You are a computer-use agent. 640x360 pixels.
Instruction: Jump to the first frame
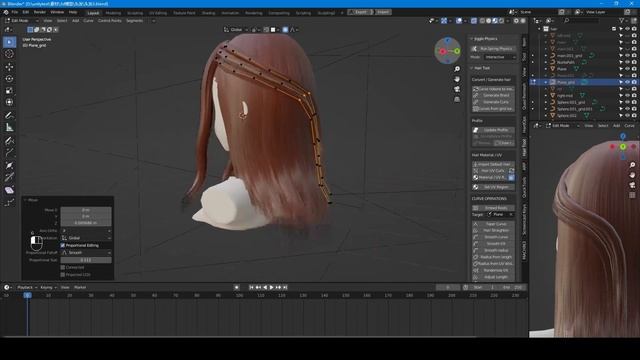coord(251,287)
